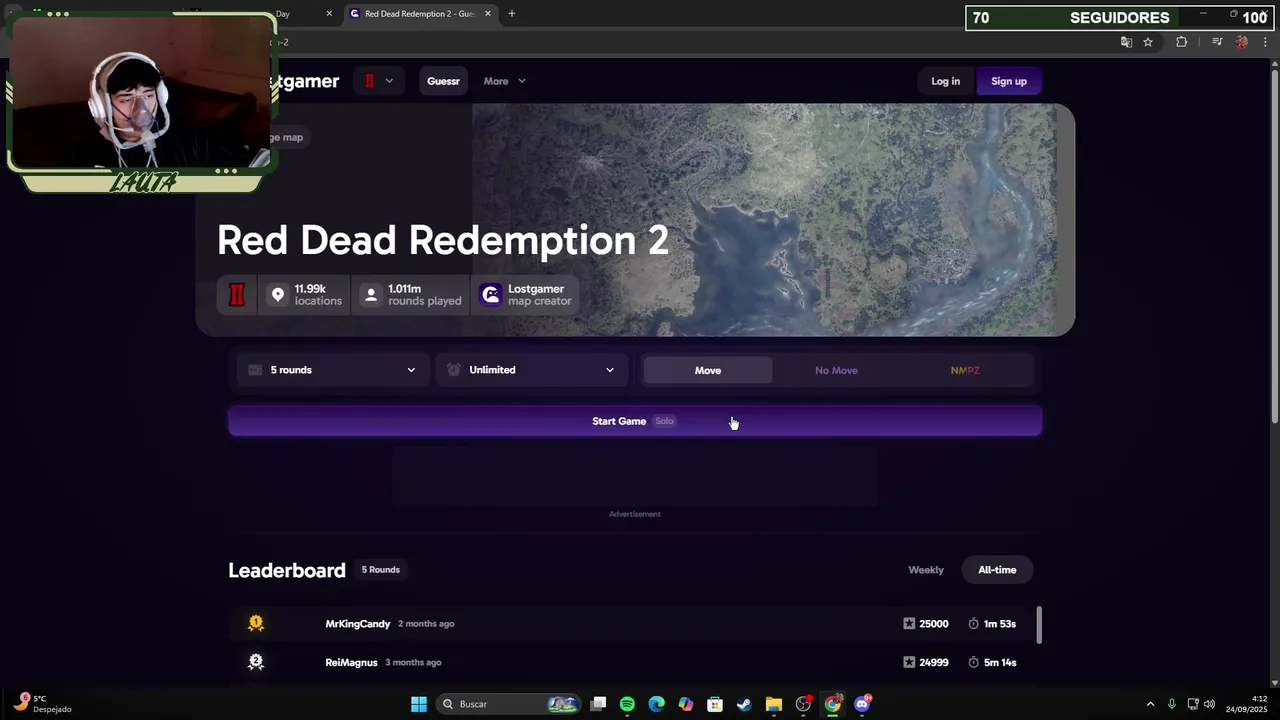Image resolution: width=1280 pixels, height=720 pixels.
Task: Click the microphone tray icon
Action: pyautogui.click(x=1171, y=704)
